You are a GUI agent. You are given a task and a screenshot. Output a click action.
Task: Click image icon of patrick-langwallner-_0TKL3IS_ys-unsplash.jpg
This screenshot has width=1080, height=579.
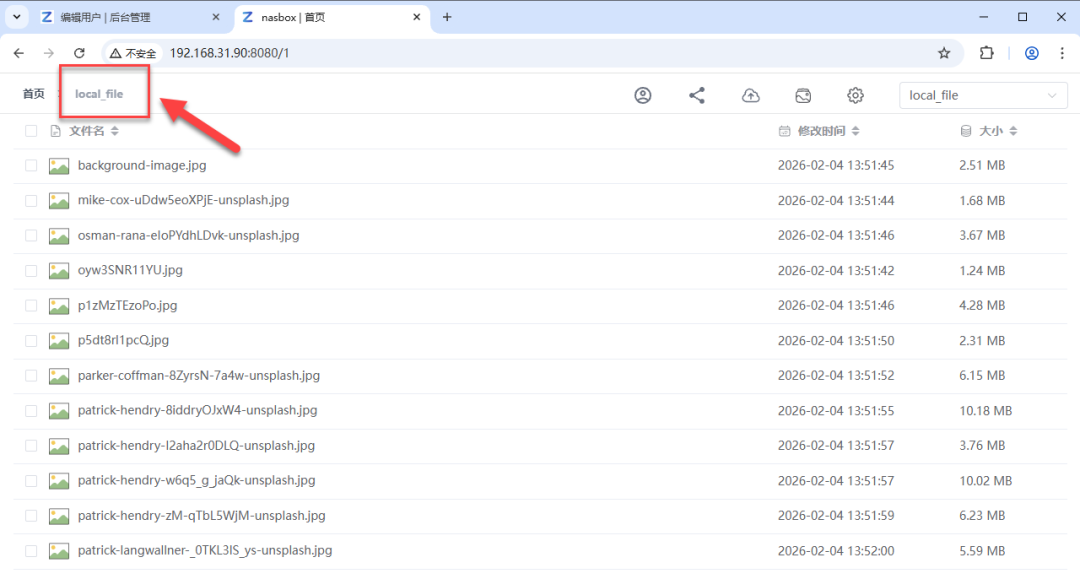tap(59, 551)
